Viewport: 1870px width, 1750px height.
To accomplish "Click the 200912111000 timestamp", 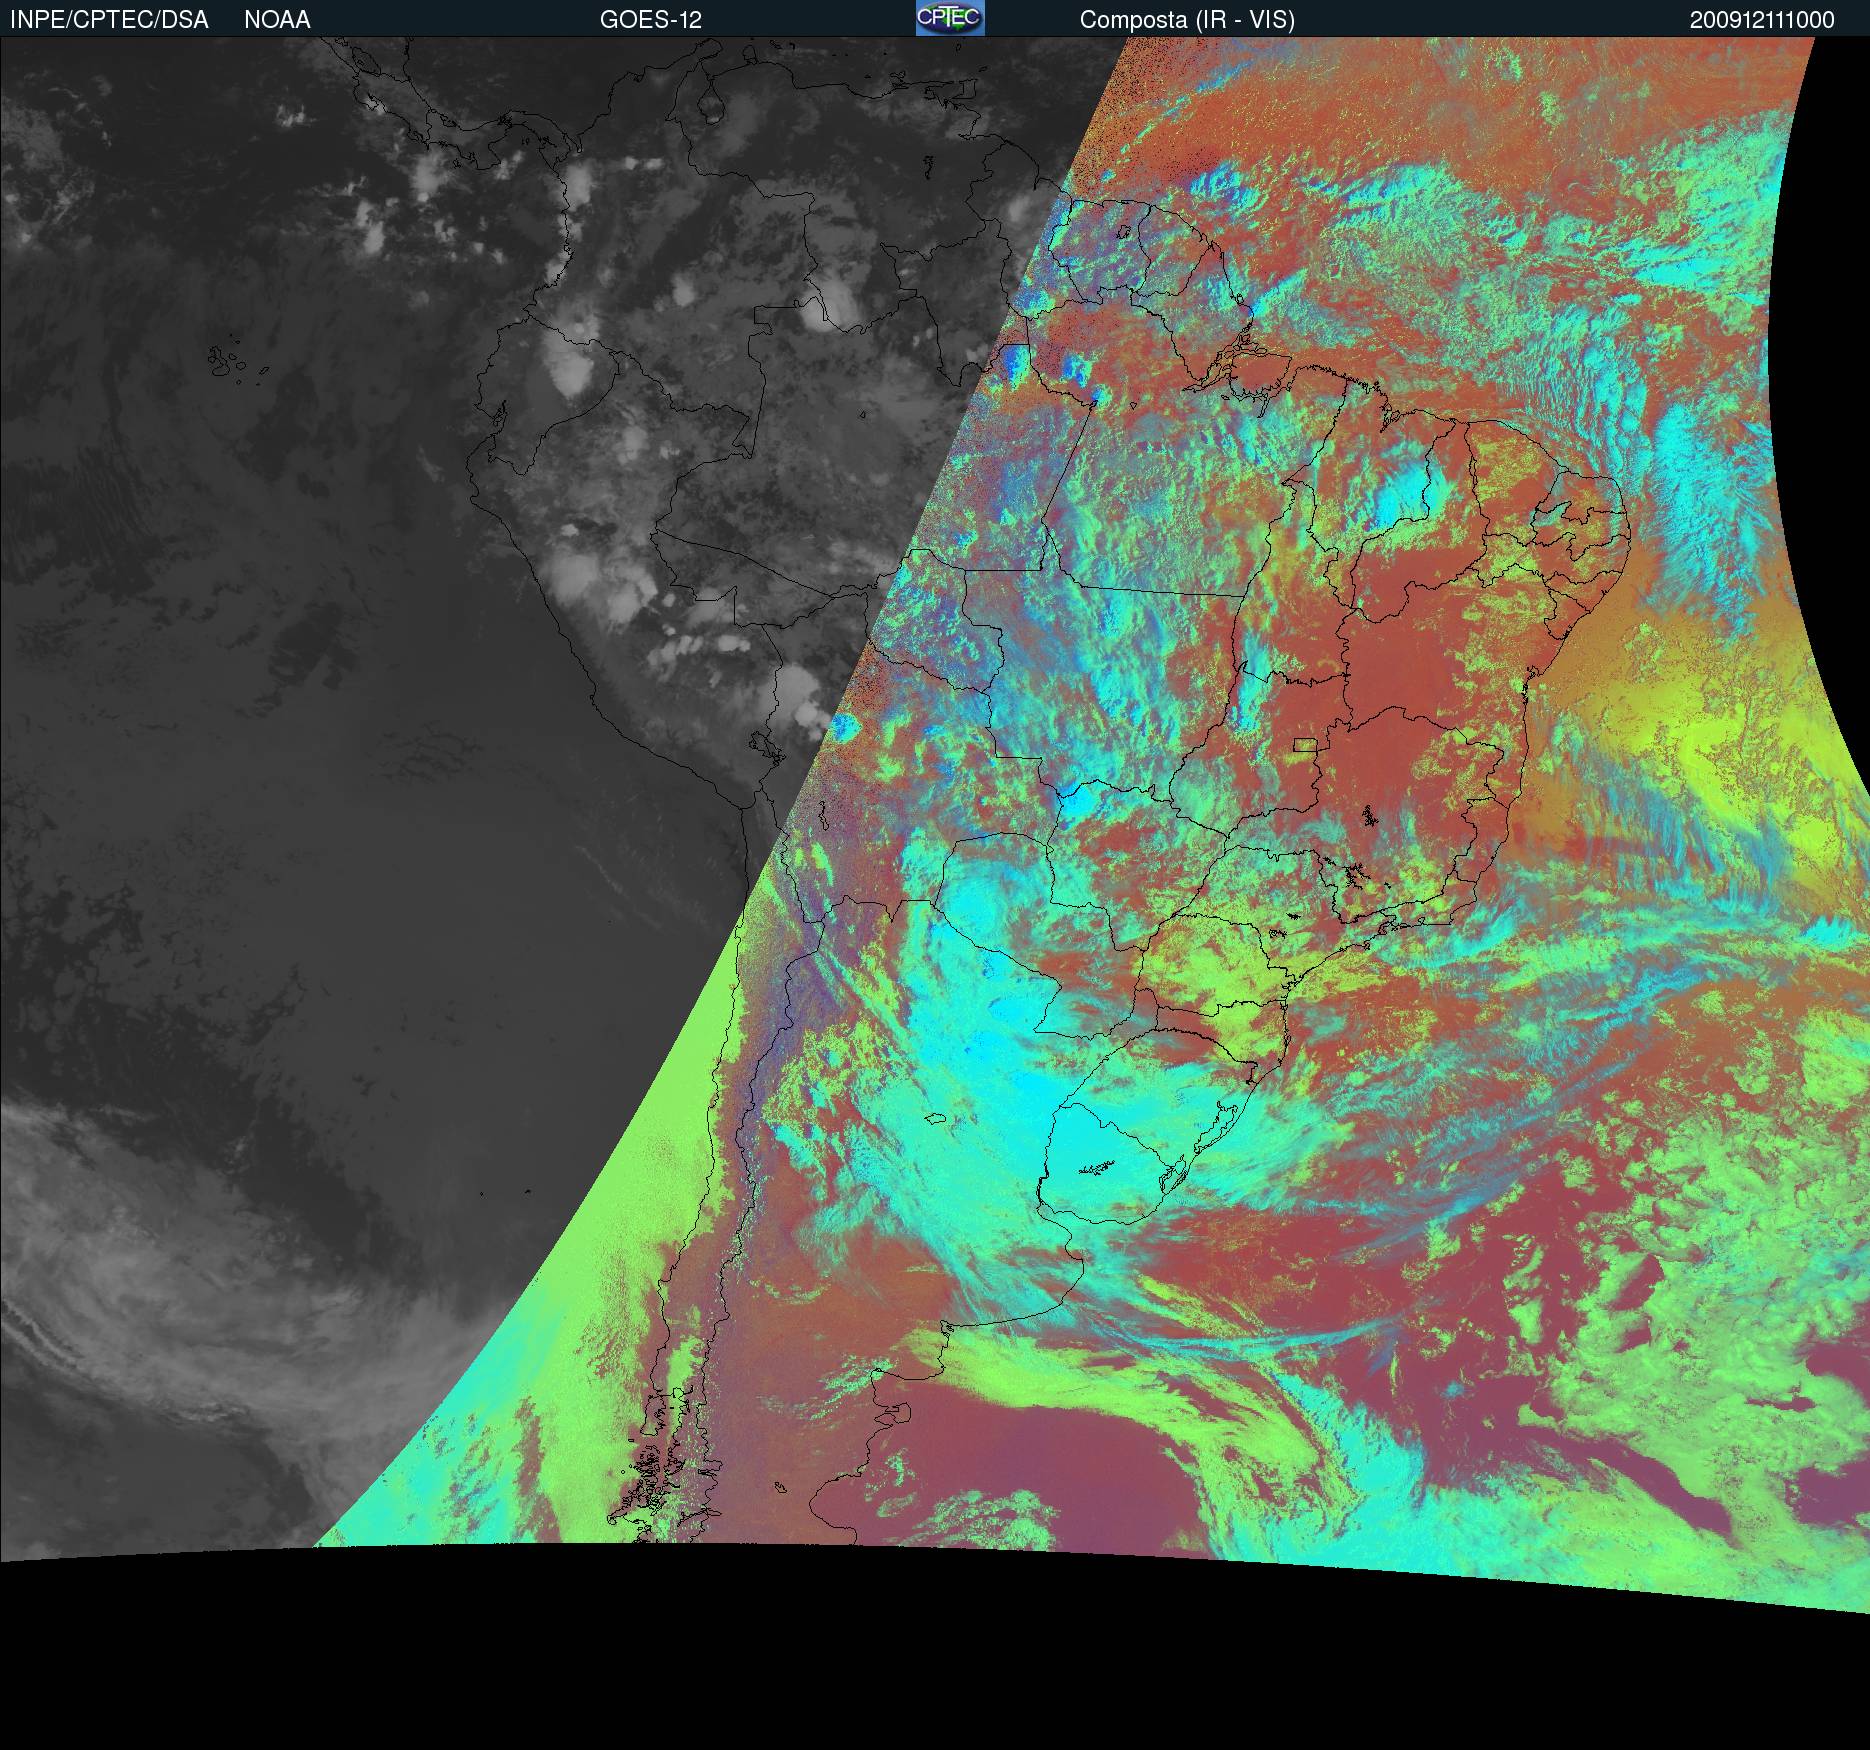I will click(x=1762, y=20).
